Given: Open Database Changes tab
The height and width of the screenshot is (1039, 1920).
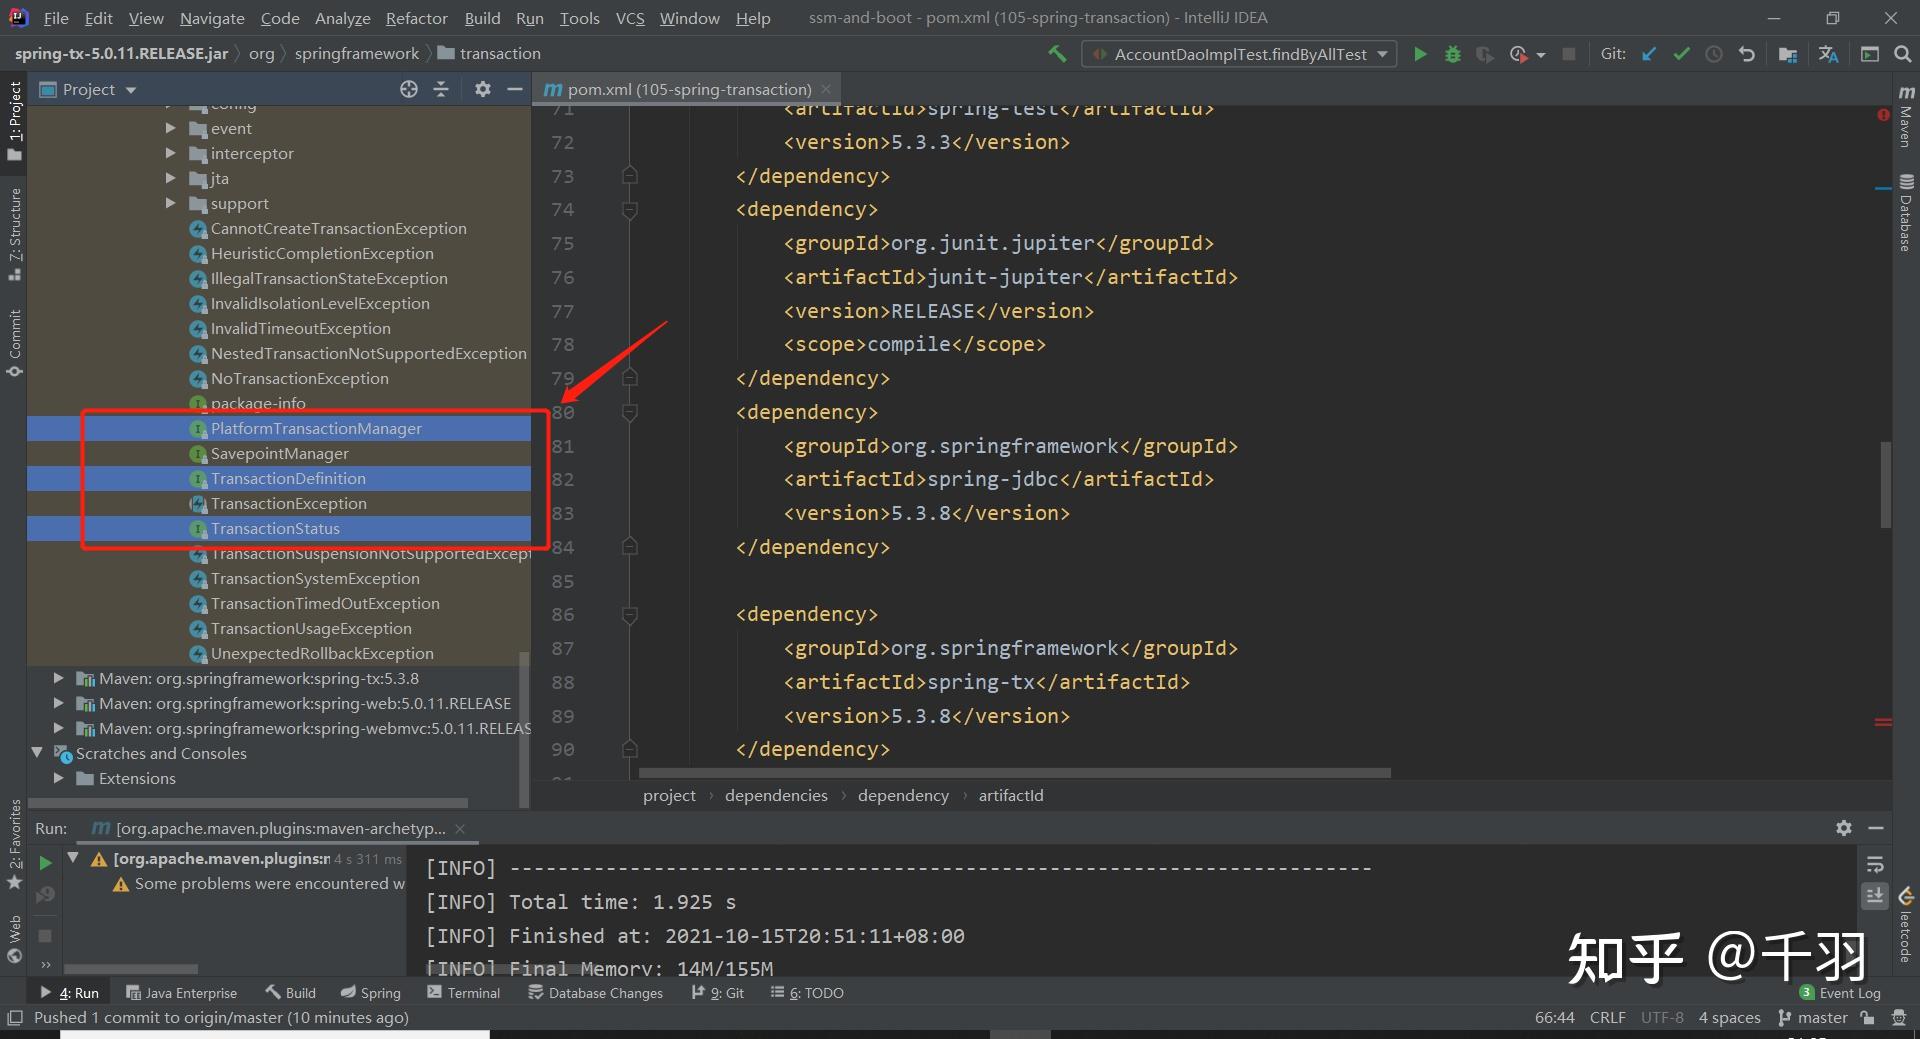Looking at the screenshot, I should tap(595, 993).
